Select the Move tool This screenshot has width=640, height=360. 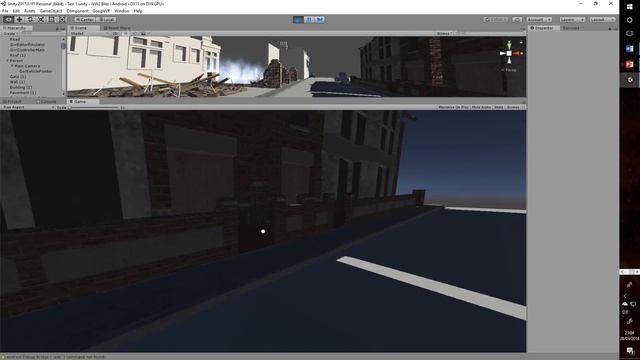19,19
